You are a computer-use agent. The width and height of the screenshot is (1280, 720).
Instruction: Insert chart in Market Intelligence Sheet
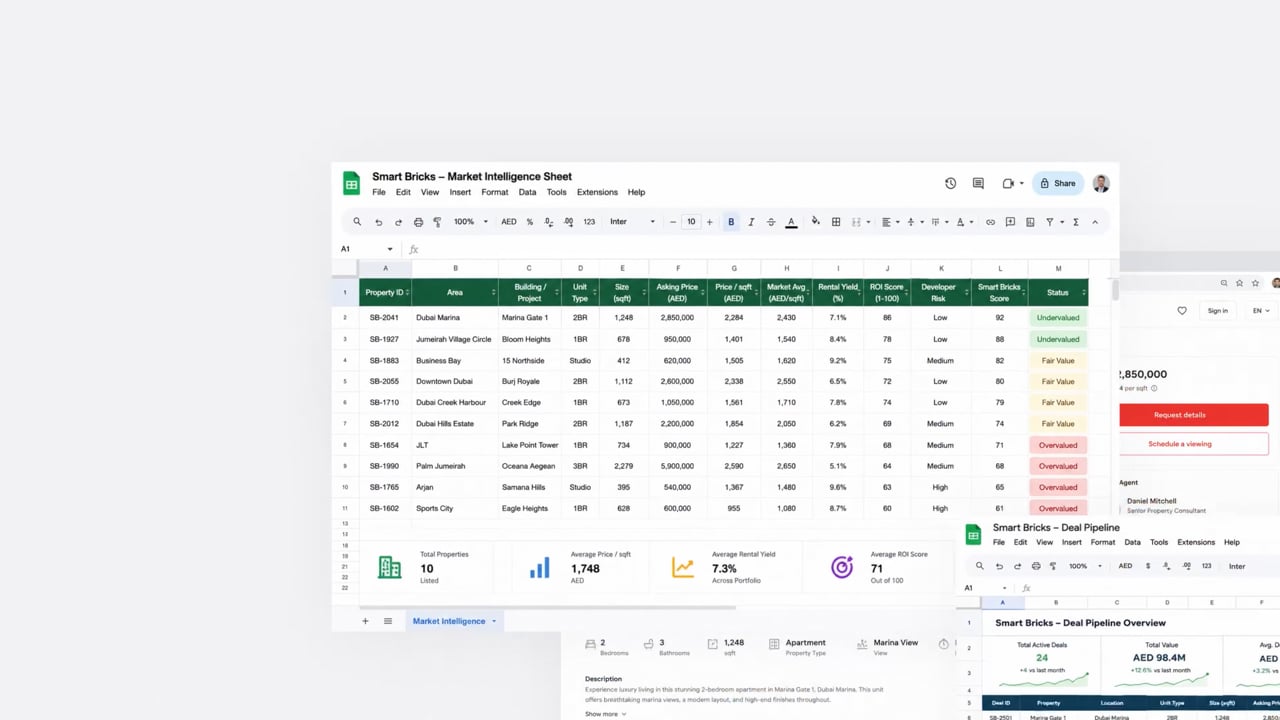[1030, 222]
